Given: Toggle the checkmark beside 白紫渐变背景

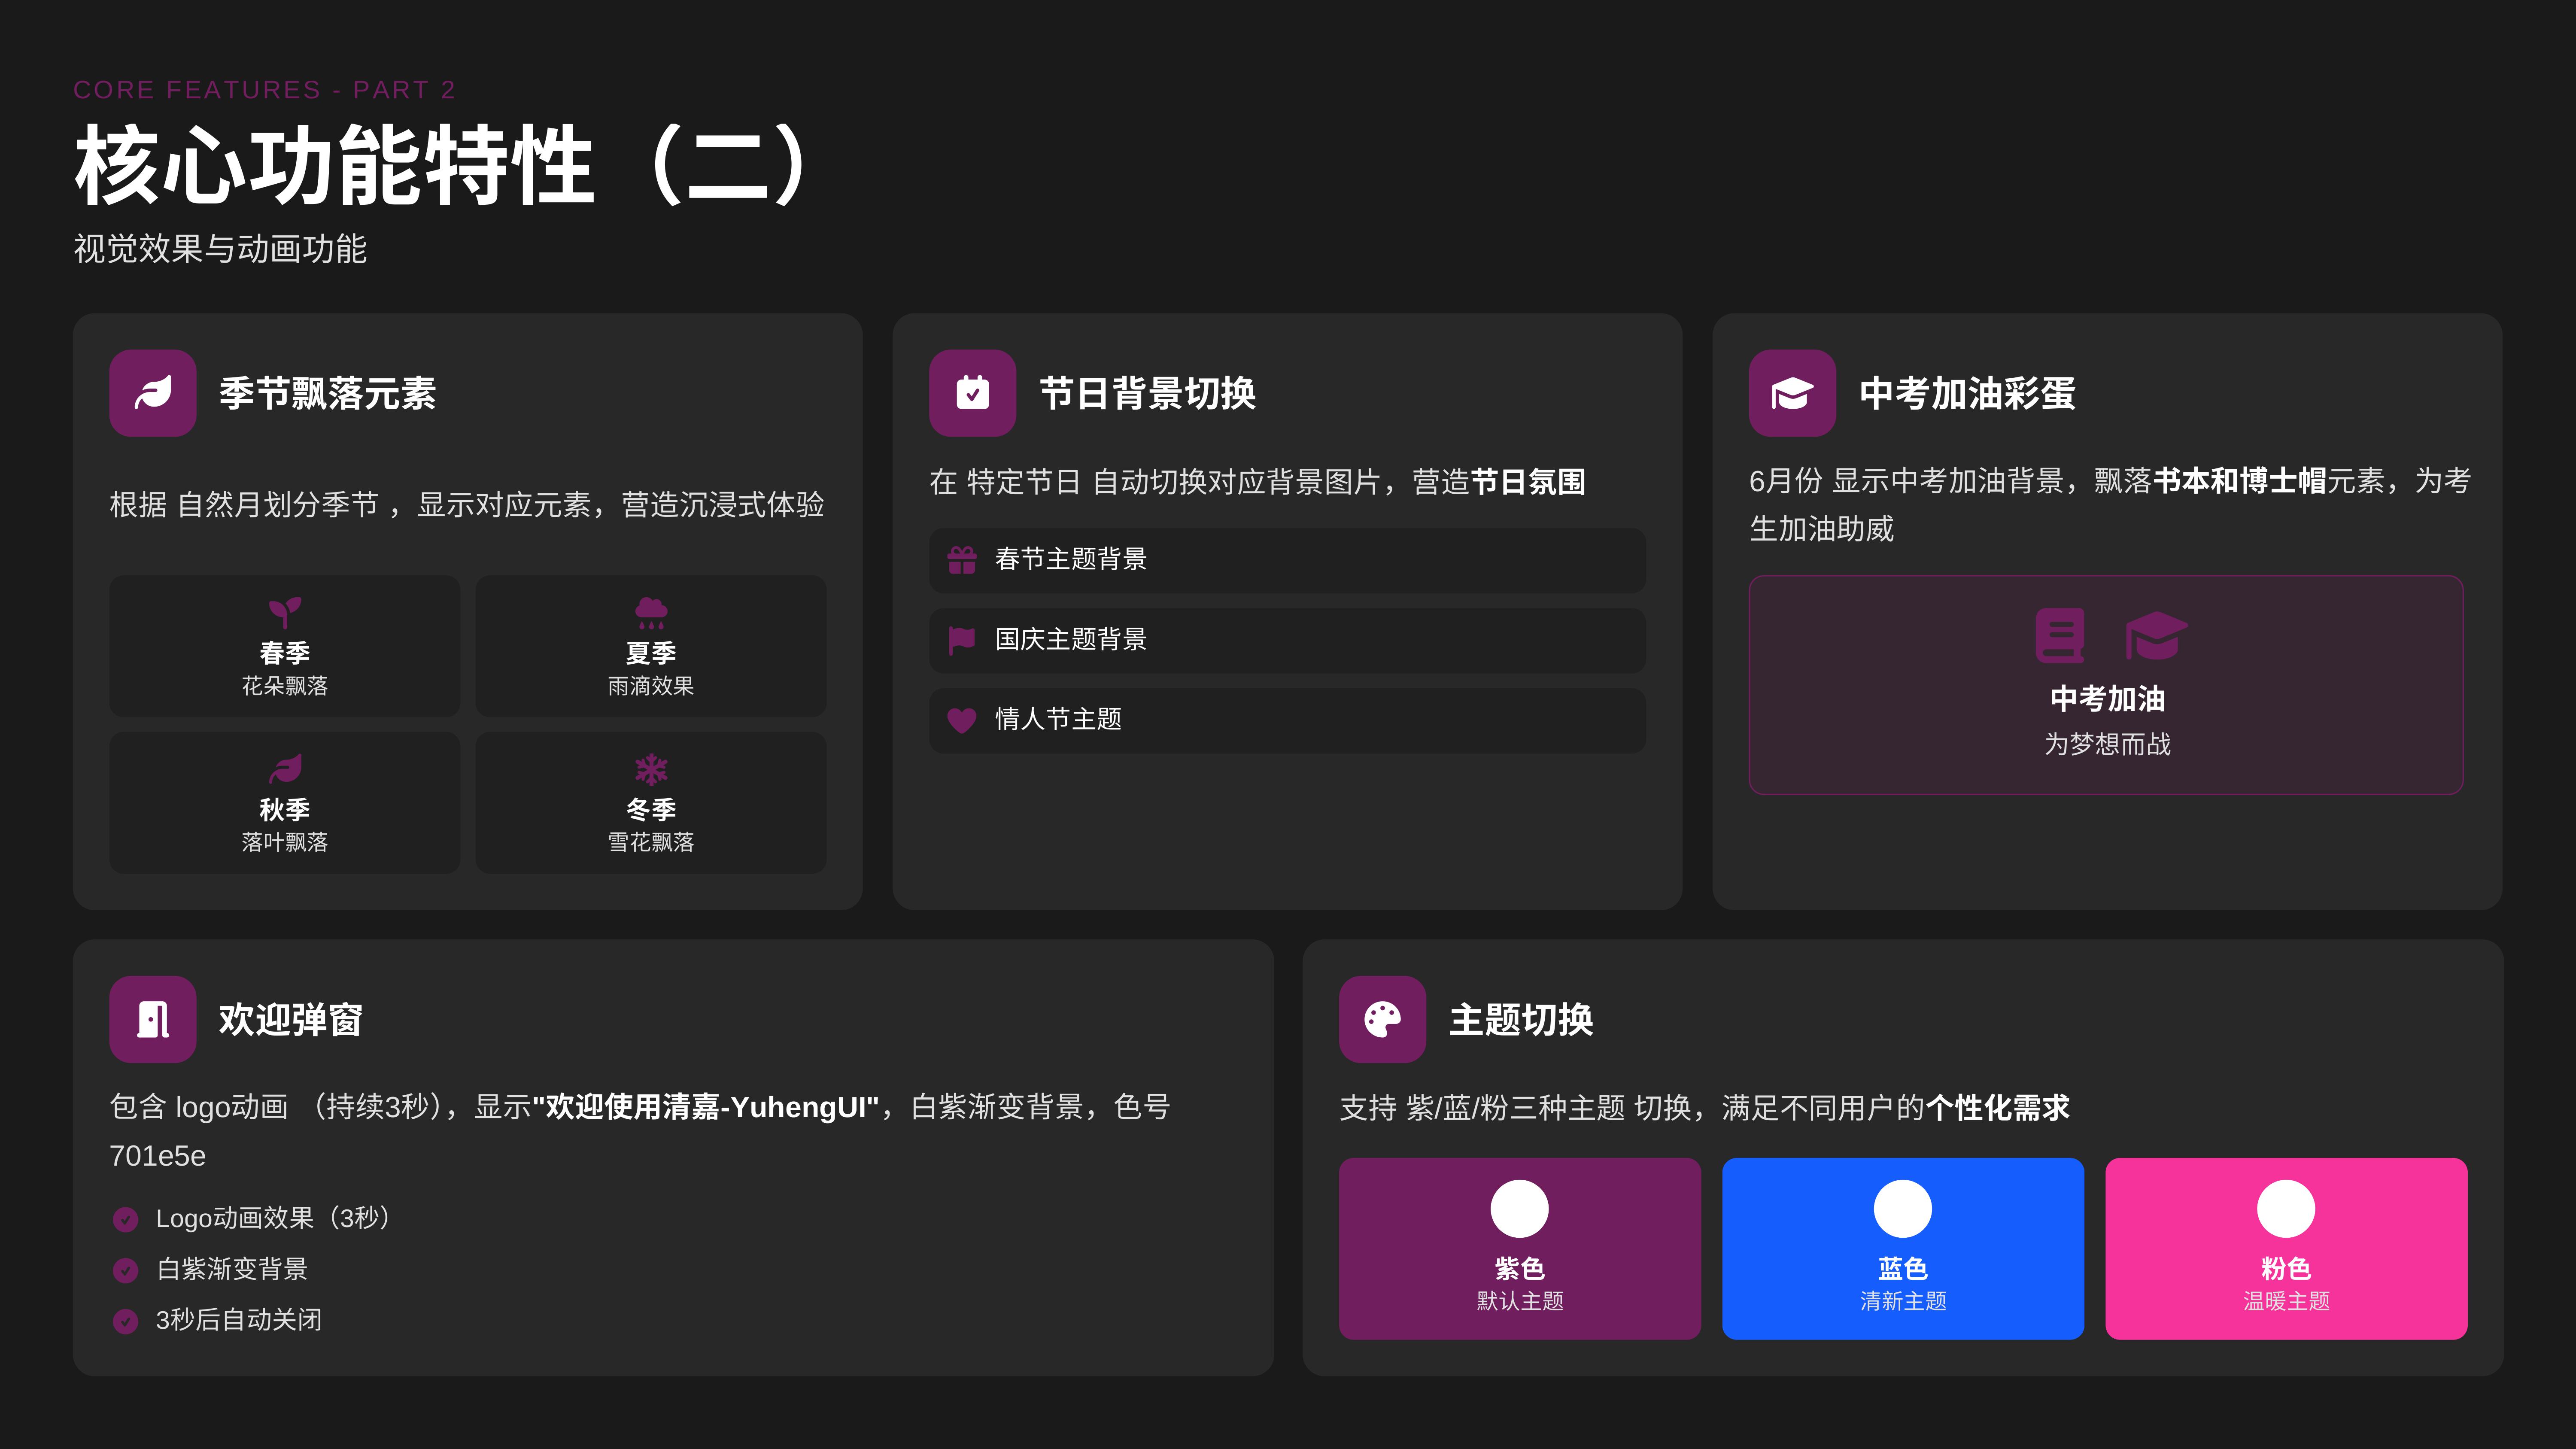Looking at the screenshot, I should (x=125, y=1271).
